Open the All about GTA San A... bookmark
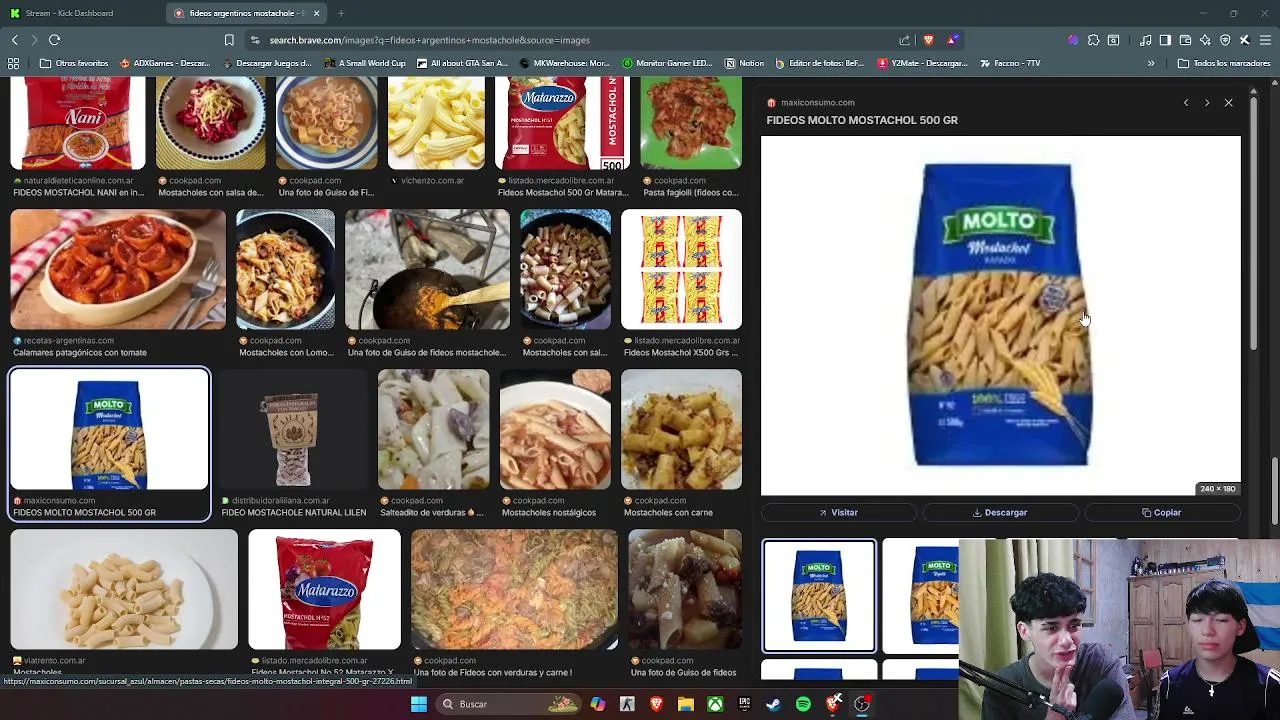Image resolution: width=1280 pixels, height=720 pixels. coord(462,63)
